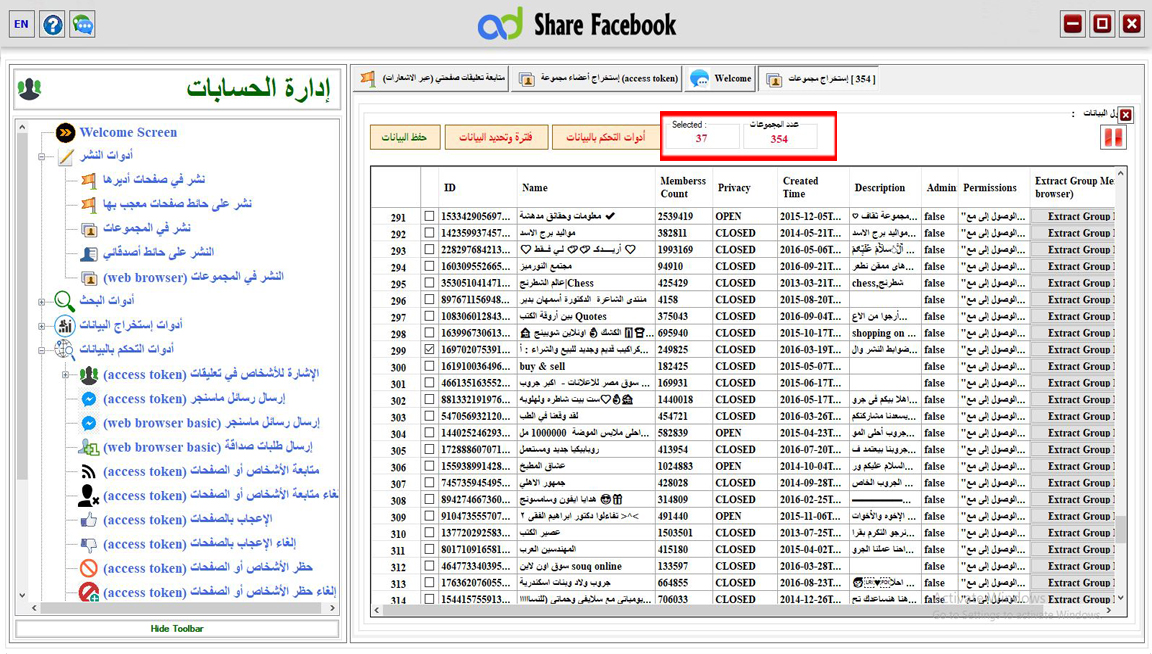Image resolution: width=1152 pixels, height=654 pixels.
Task: Click the groups count field showing 354
Action: click(x=780, y=137)
